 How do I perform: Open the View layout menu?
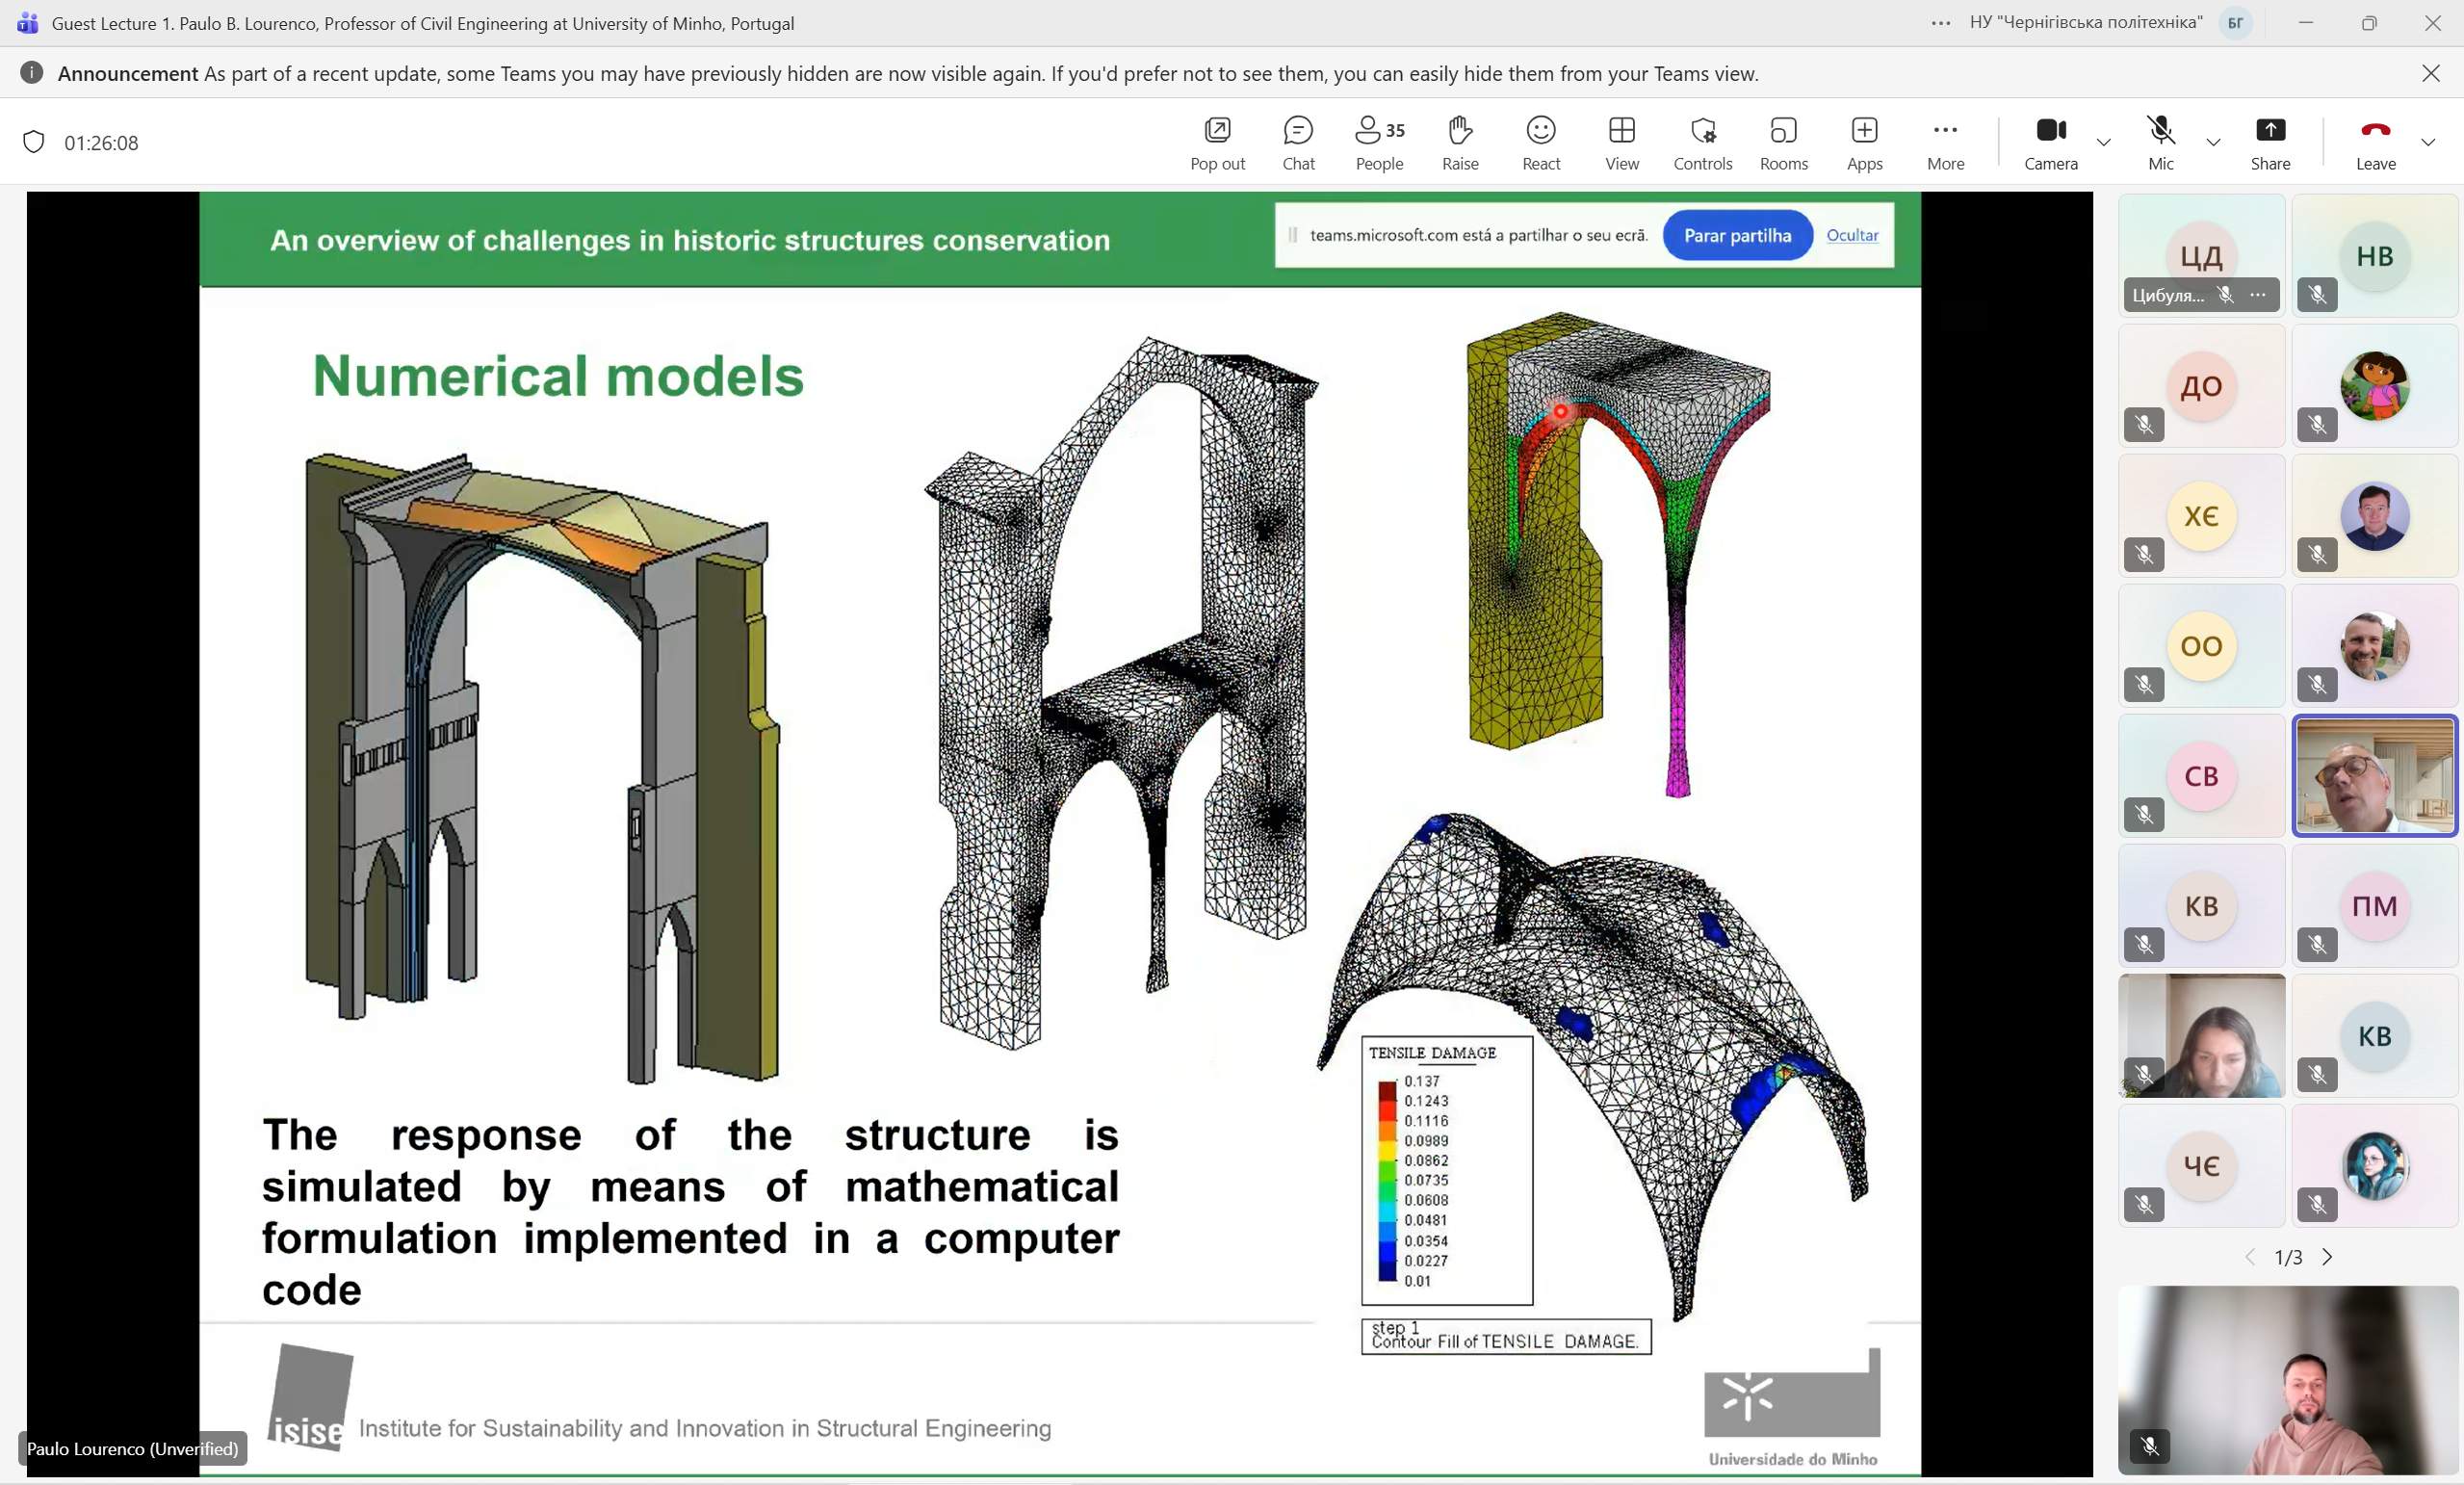(x=1621, y=142)
